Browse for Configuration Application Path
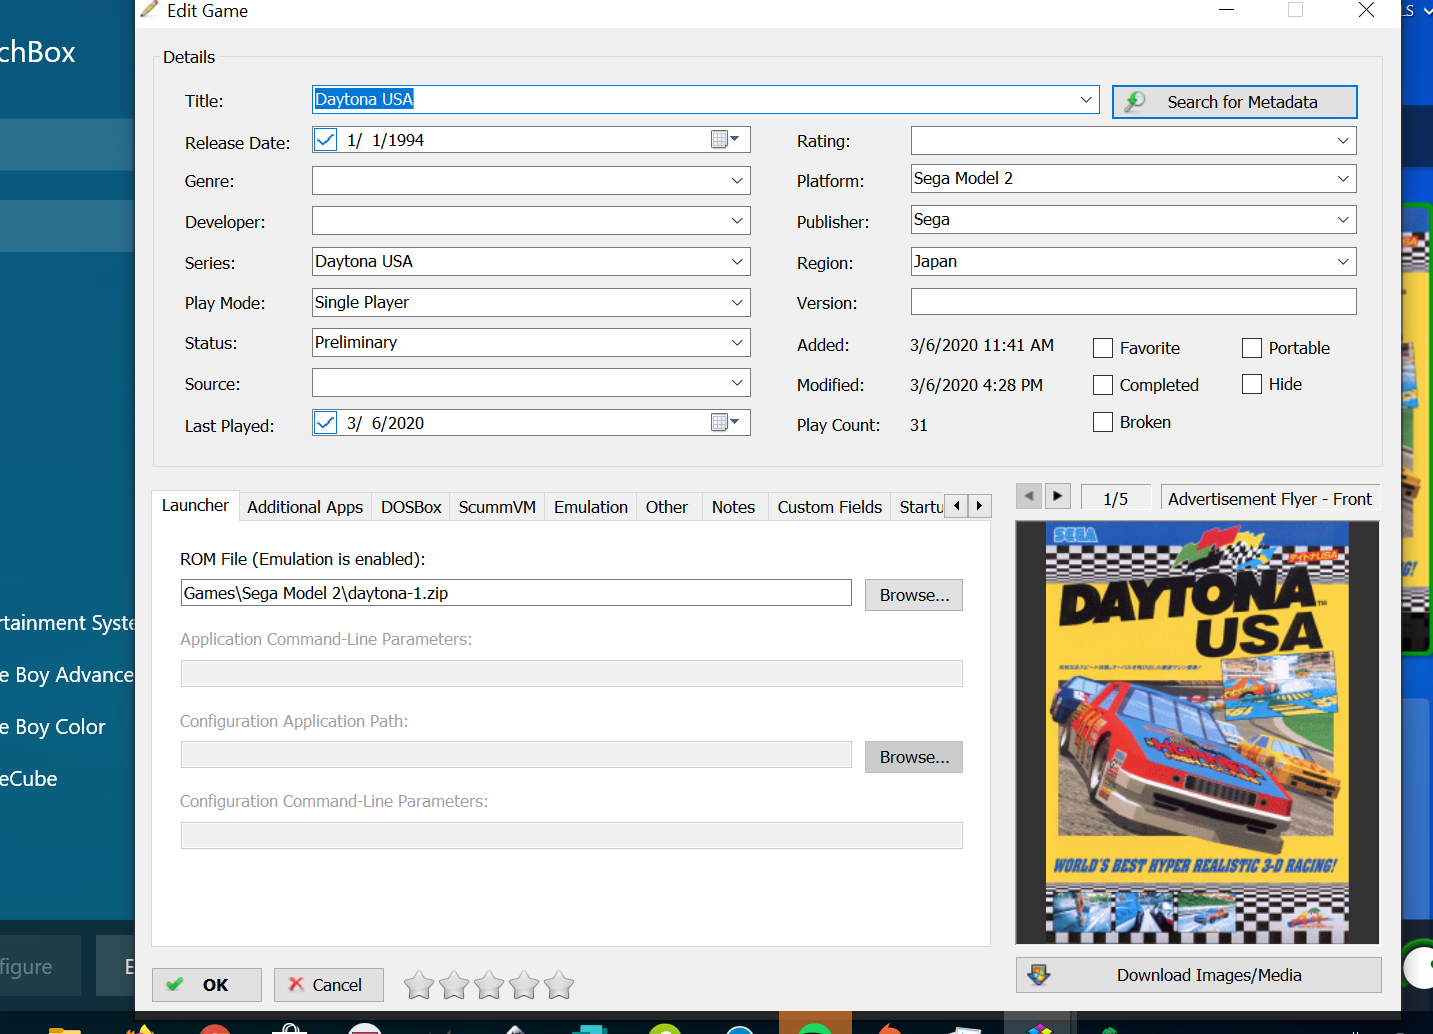Screen dimensions: 1433x1034 tap(914, 757)
